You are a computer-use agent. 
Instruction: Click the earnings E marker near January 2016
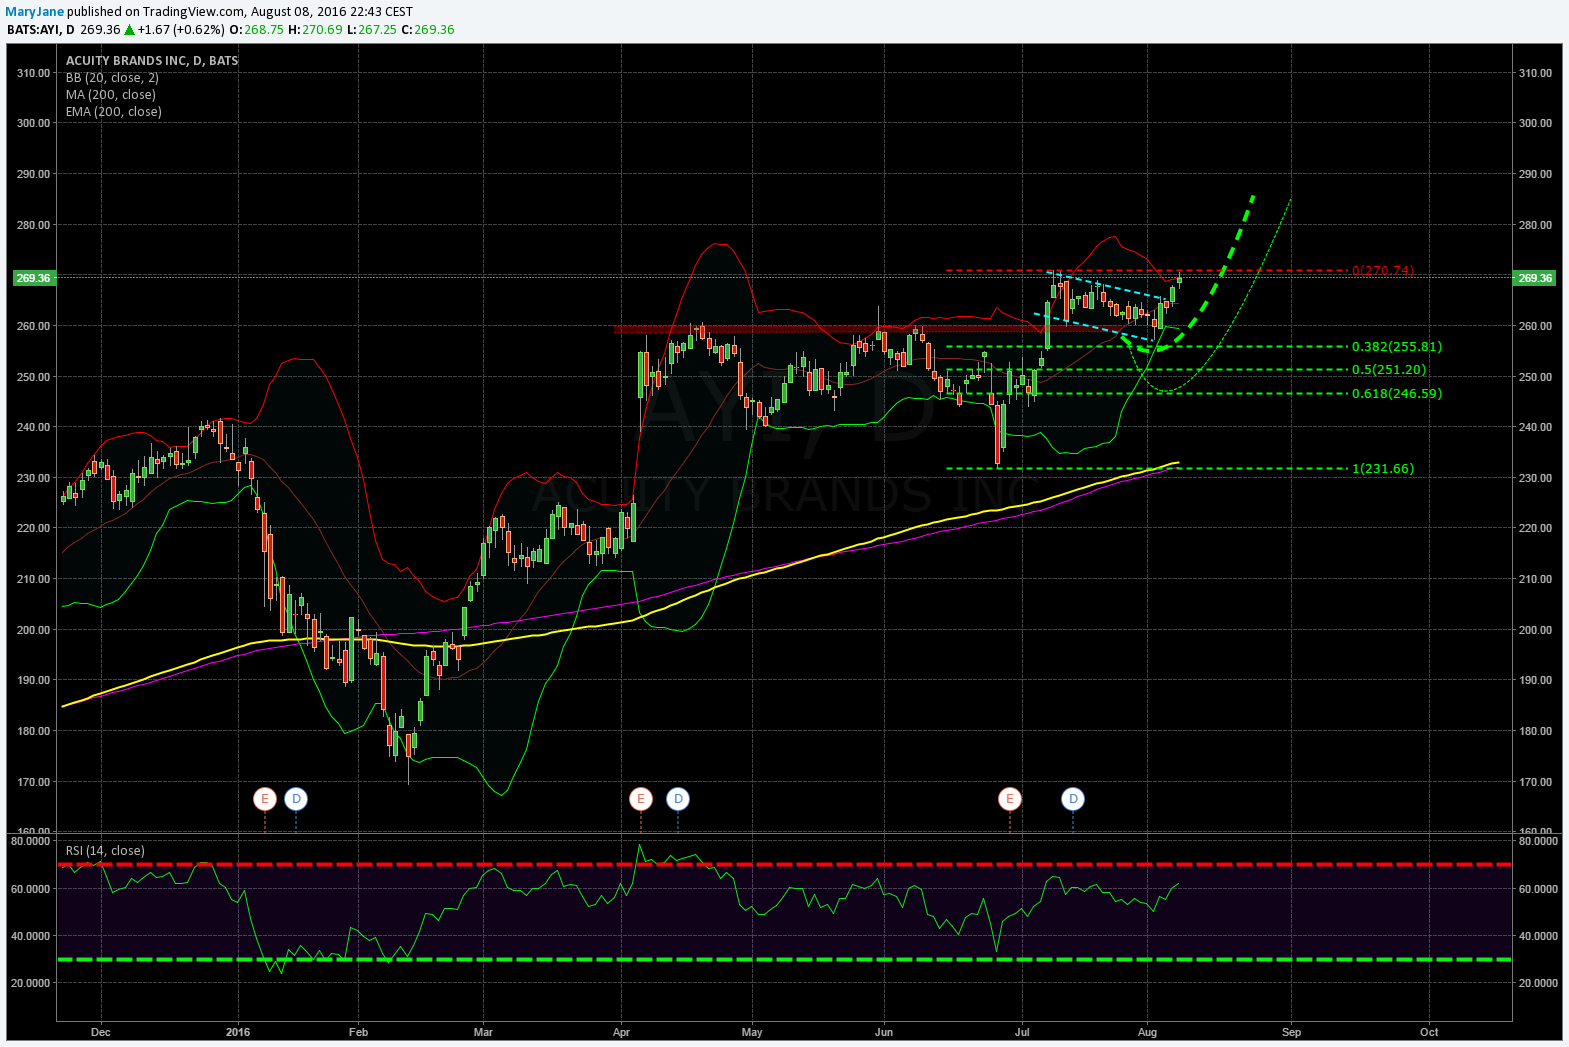[x=265, y=798]
